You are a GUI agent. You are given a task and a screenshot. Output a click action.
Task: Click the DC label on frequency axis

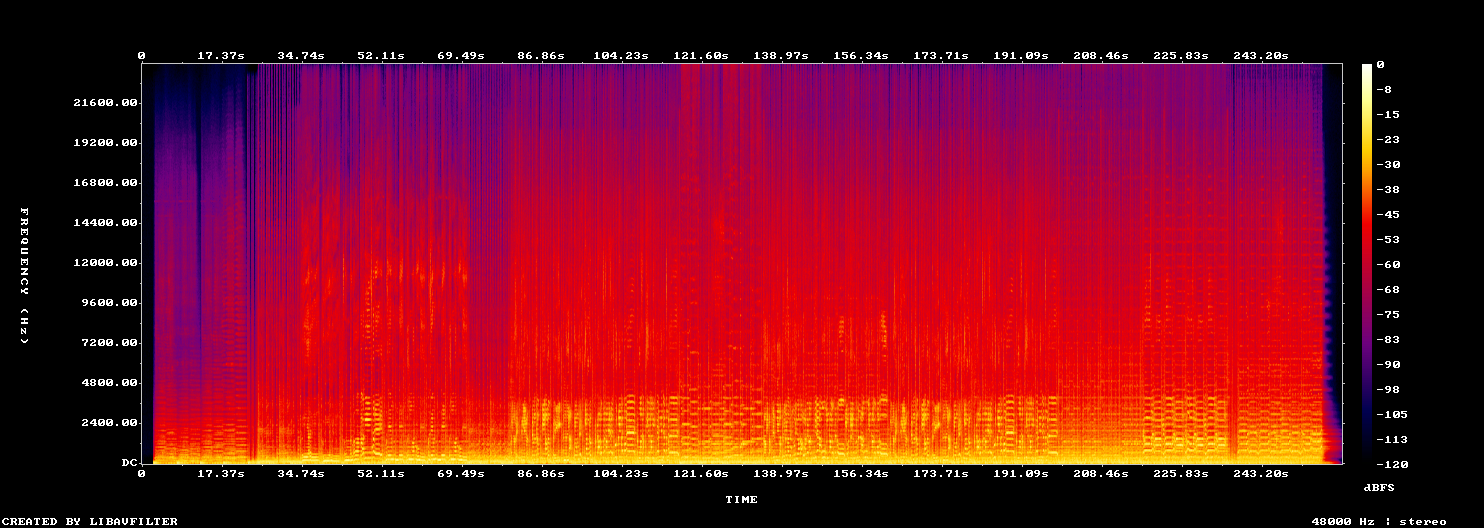tap(129, 463)
